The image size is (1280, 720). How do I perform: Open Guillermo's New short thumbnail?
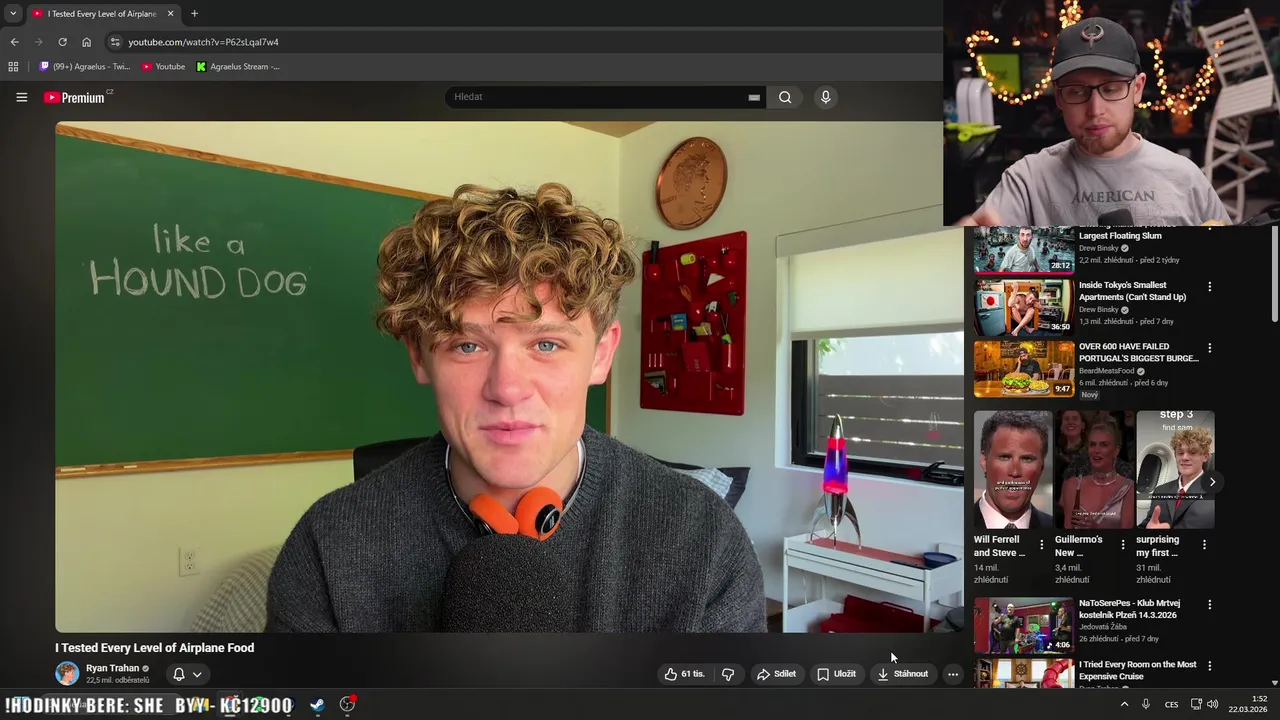(1094, 469)
